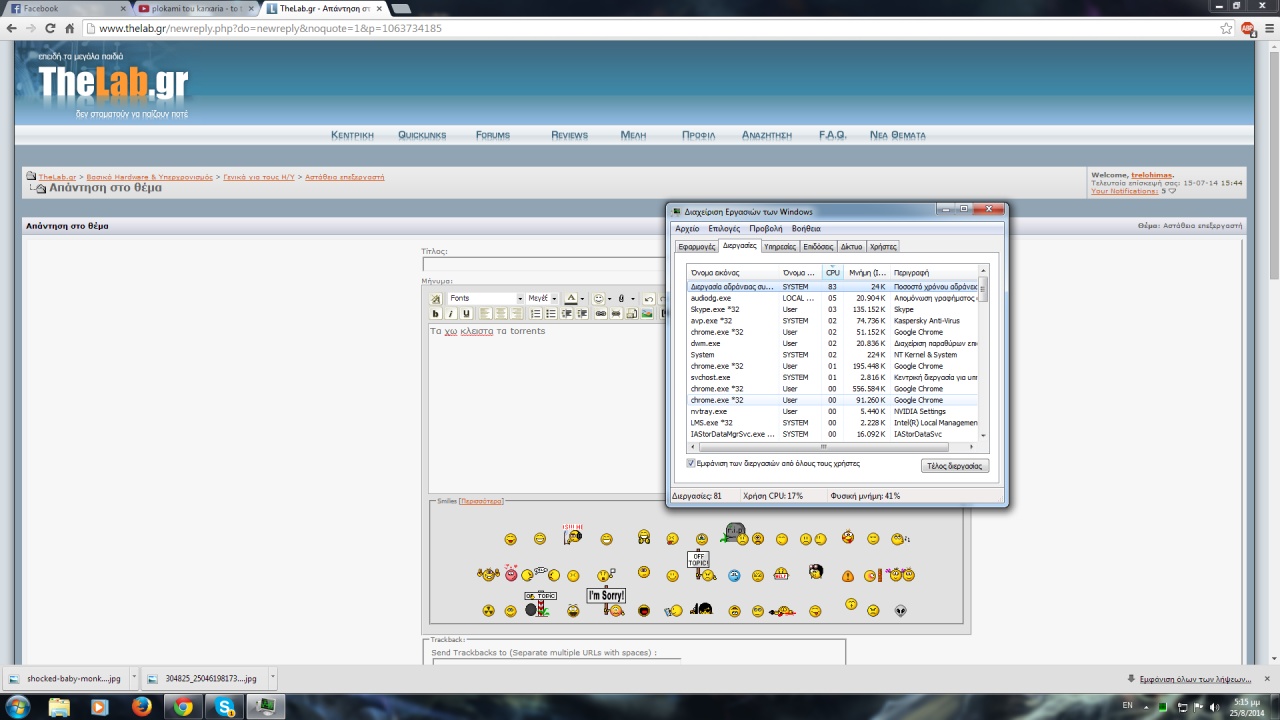Expand the attachment dropdown arrow
The image size is (1280, 720).
pyautogui.click(x=633, y=299)
